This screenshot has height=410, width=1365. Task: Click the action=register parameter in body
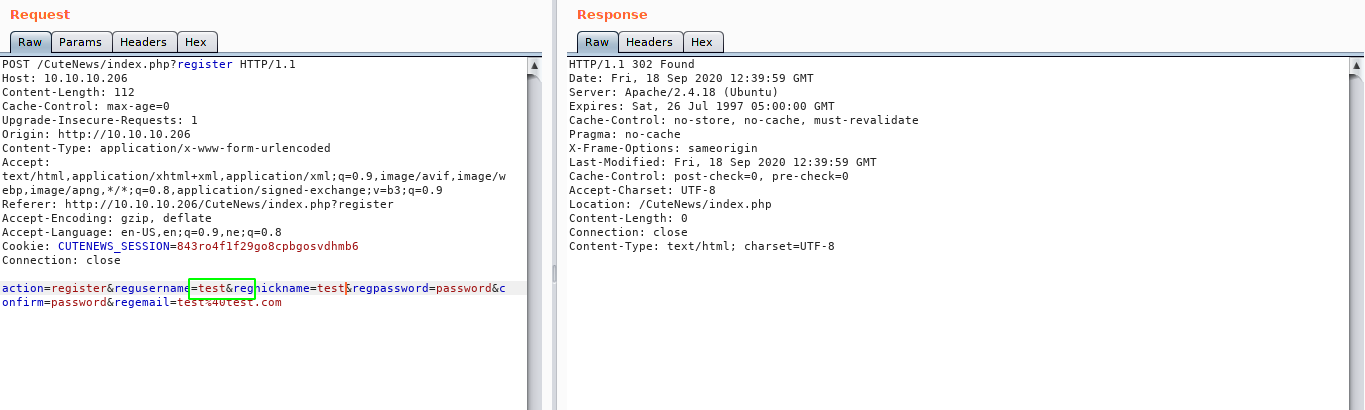(54, 288)
